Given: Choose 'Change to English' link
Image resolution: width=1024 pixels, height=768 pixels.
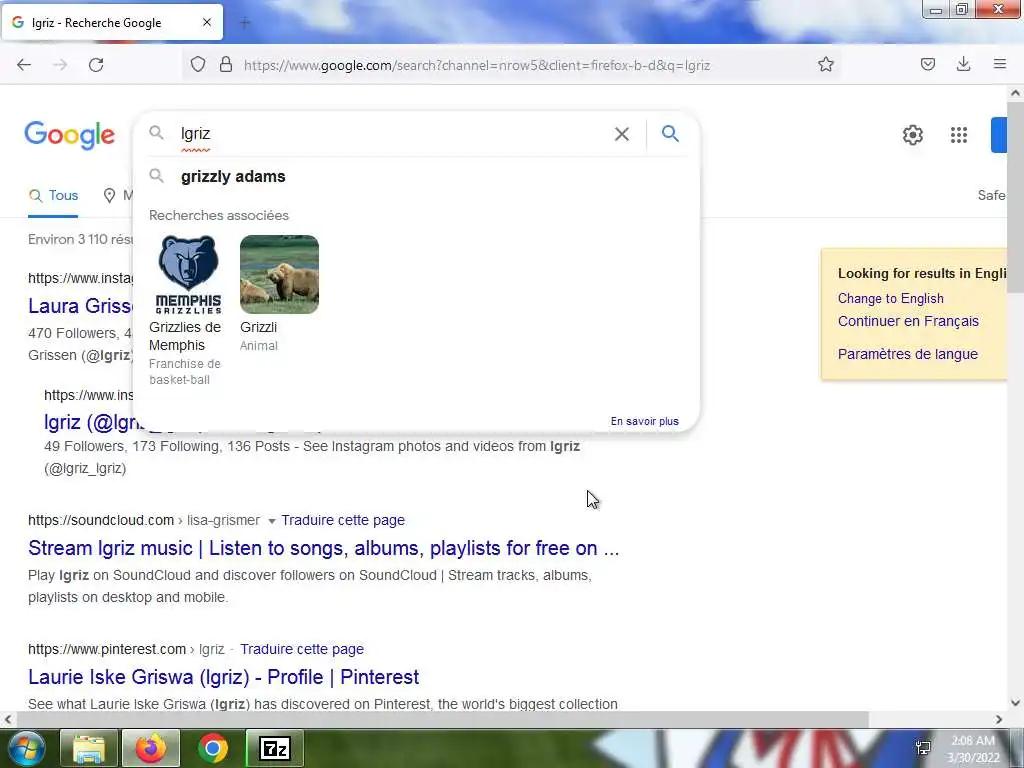Looking at the screenshot, I should coord(891,298).
